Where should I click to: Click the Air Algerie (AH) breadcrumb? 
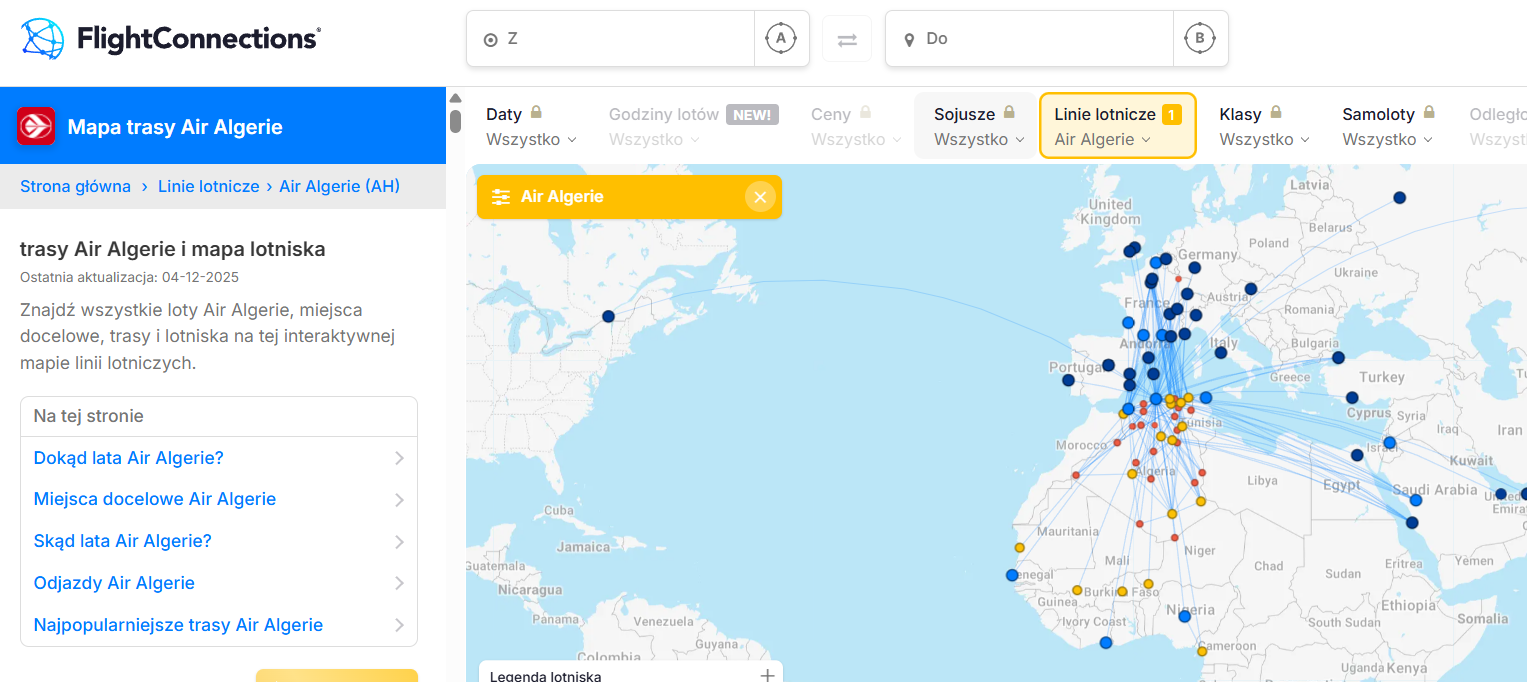point(339,186)
